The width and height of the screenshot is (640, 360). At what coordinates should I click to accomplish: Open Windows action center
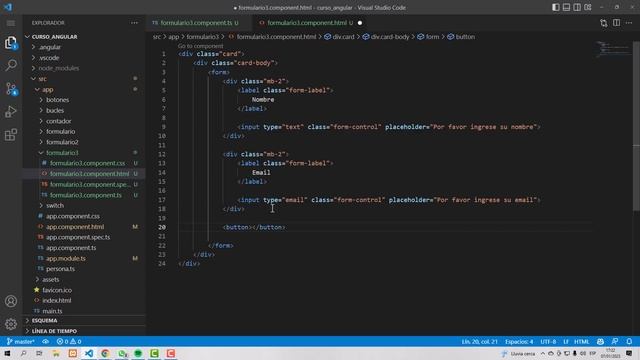point(629,353)
